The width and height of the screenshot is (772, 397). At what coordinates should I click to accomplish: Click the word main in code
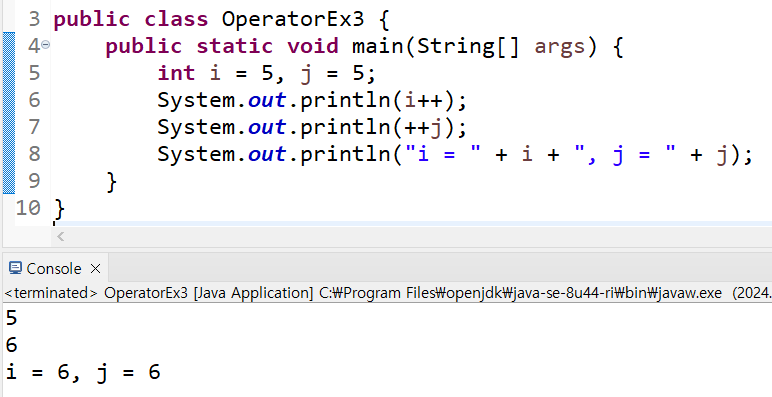coord(378,46)
